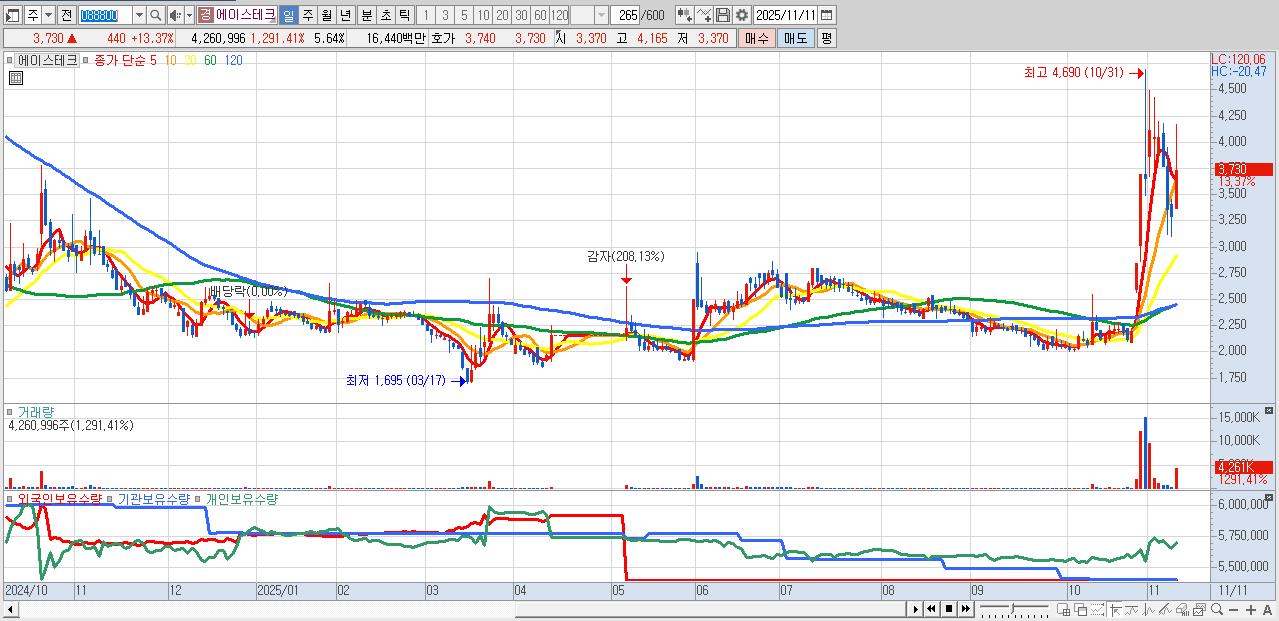1279x621 pixels.
Task: Click the fast-forward button in chart replay
Action: click(x=965, y=609)
